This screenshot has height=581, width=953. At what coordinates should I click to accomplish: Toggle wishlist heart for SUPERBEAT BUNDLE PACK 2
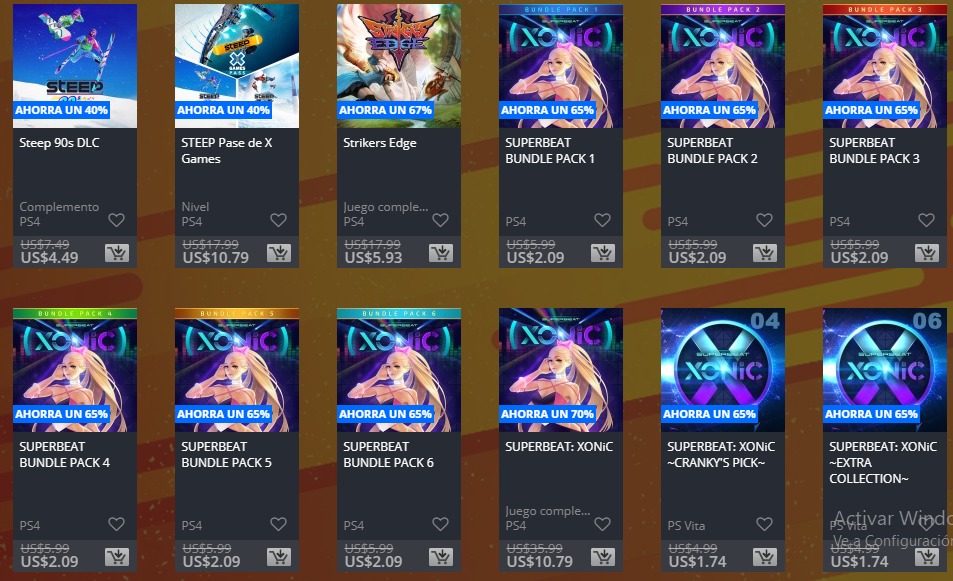pyautogui.click(x=765, y=220)
